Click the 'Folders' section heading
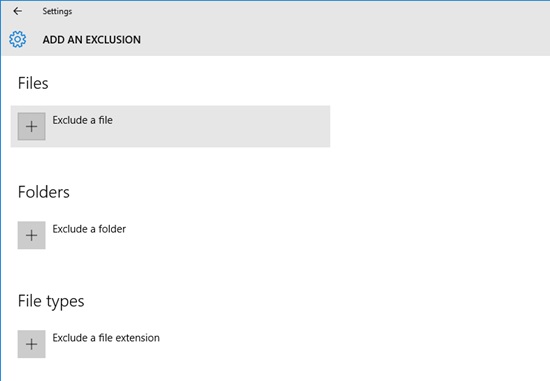 click(x=43, y=192)
